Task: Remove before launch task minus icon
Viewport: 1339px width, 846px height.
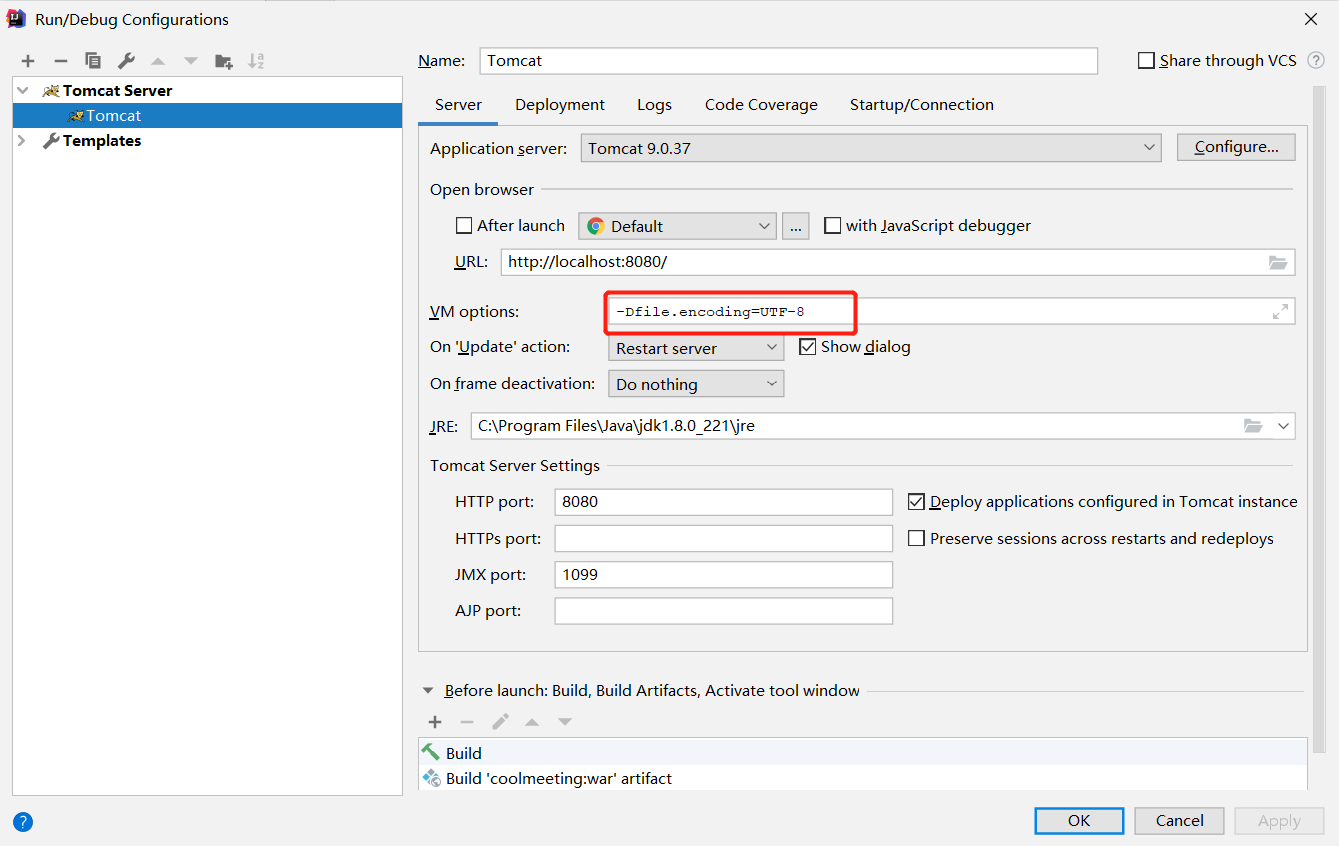Action: coord(467,722)
